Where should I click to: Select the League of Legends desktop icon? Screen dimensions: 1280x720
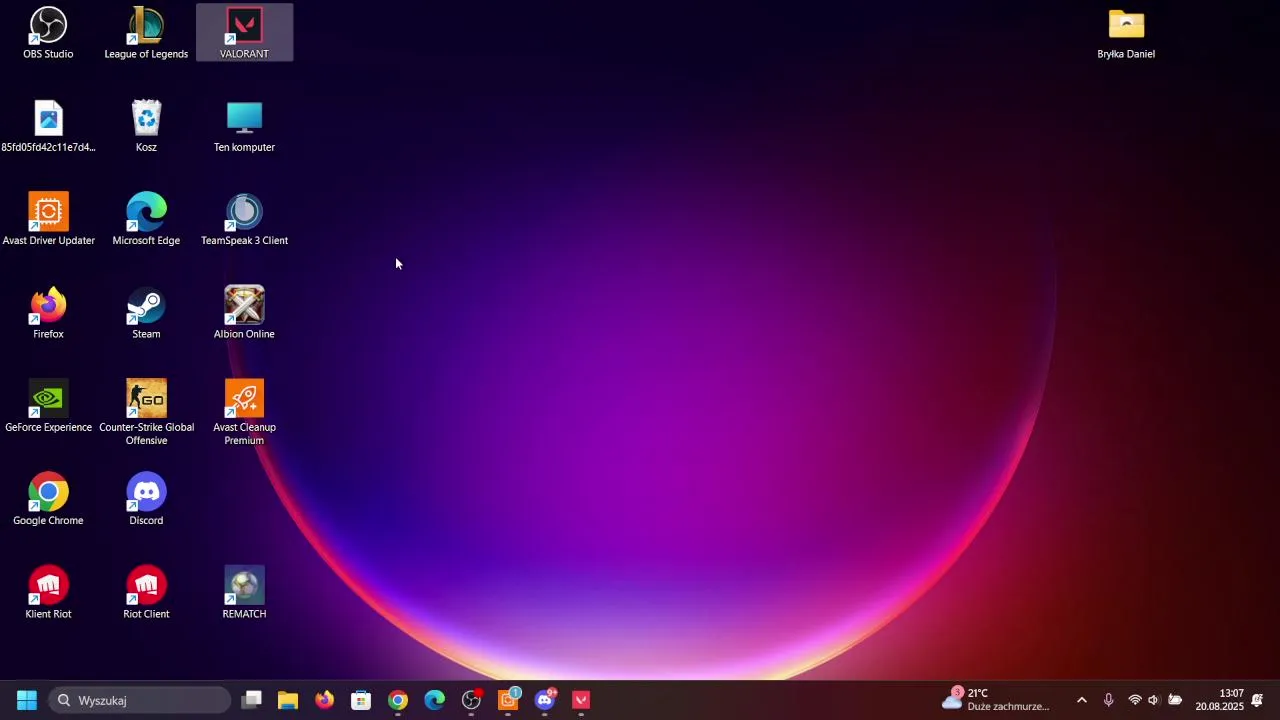coord(146,33)
